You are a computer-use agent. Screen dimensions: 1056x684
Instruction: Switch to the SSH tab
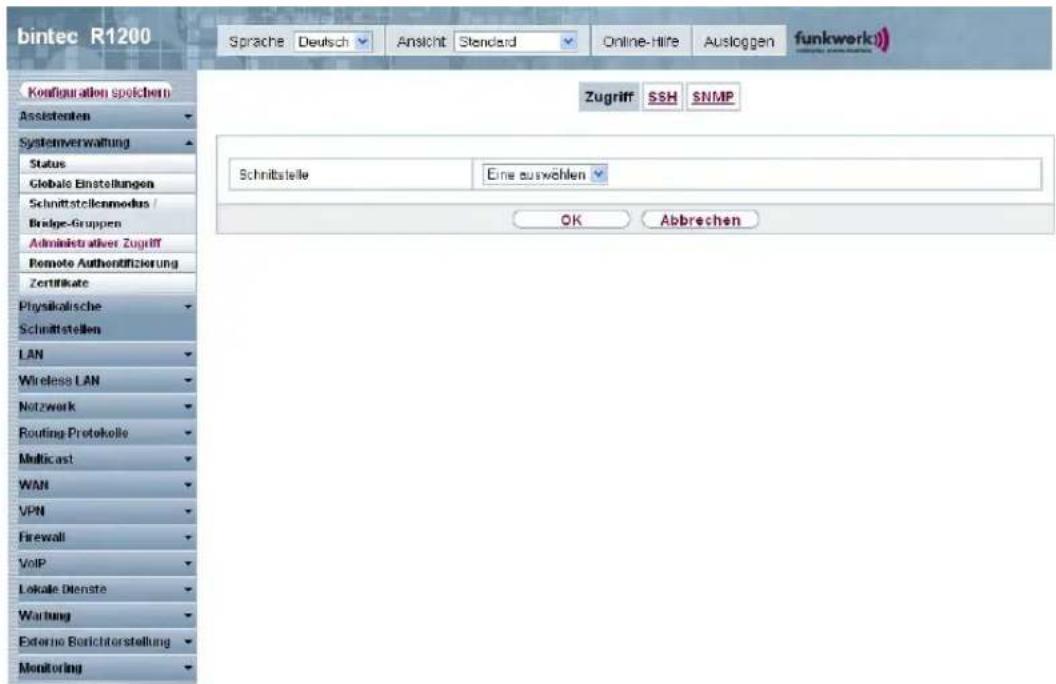coord(662,97)
